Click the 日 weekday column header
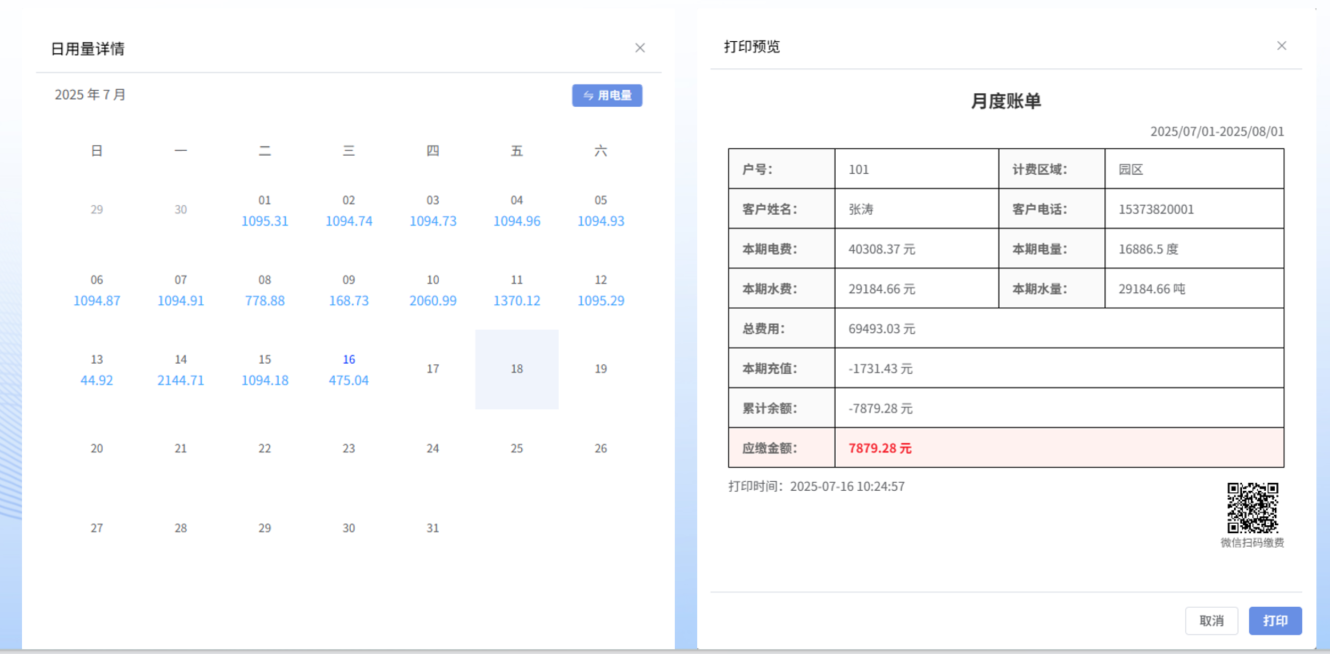1330x654 pixels. (97, 151)
